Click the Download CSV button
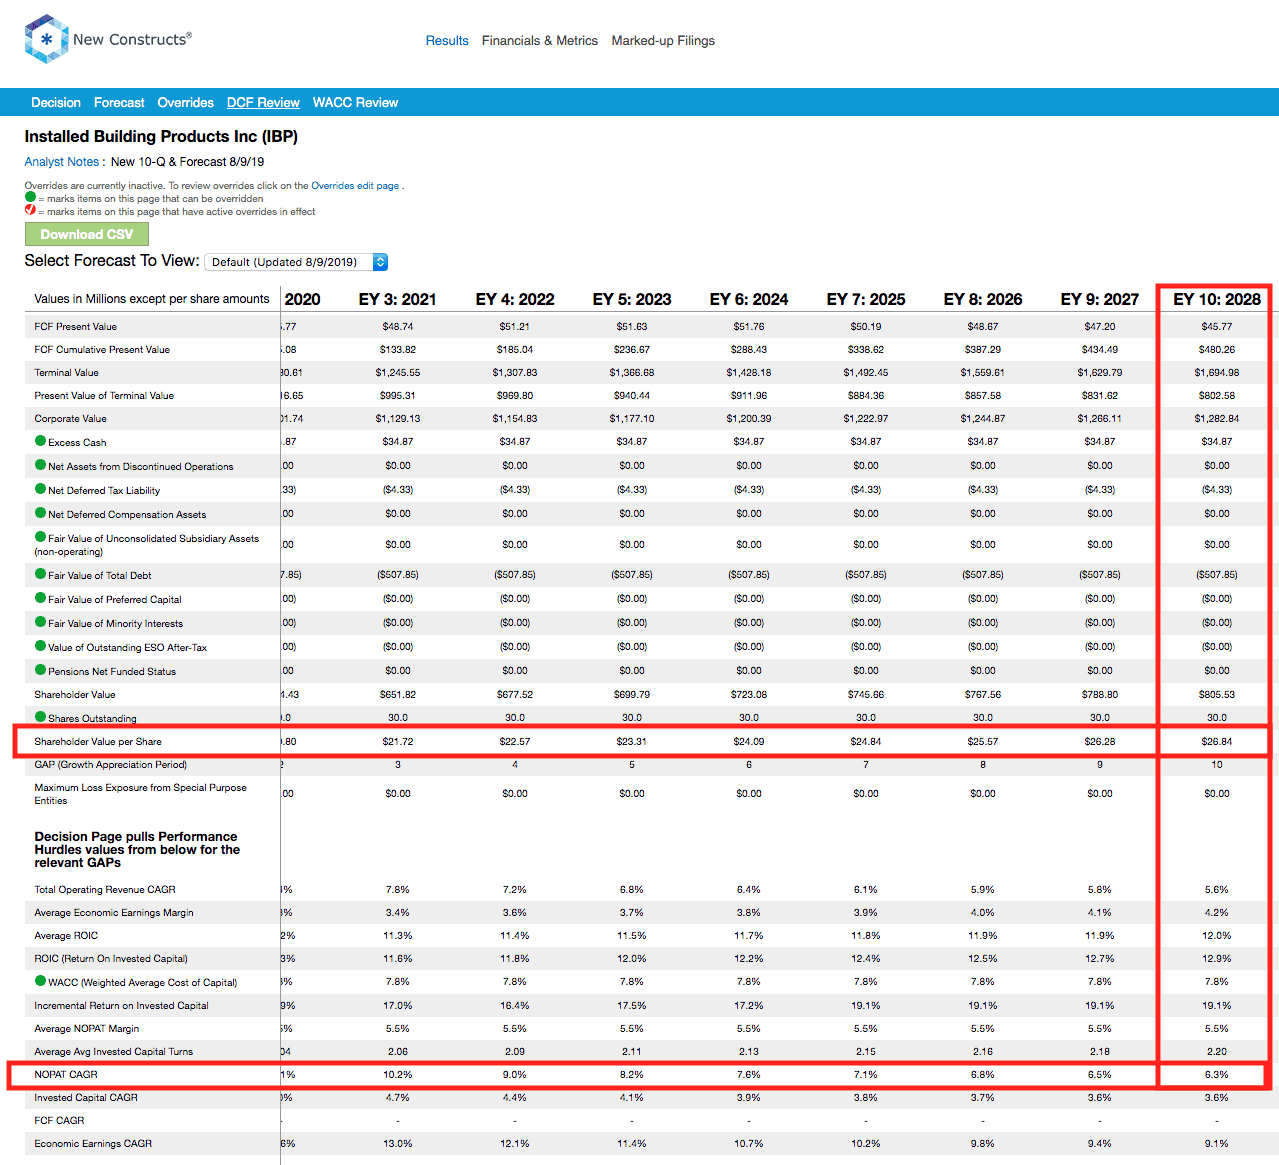The width and height of the screenshot is (1279, 1165). coord(87,234)
